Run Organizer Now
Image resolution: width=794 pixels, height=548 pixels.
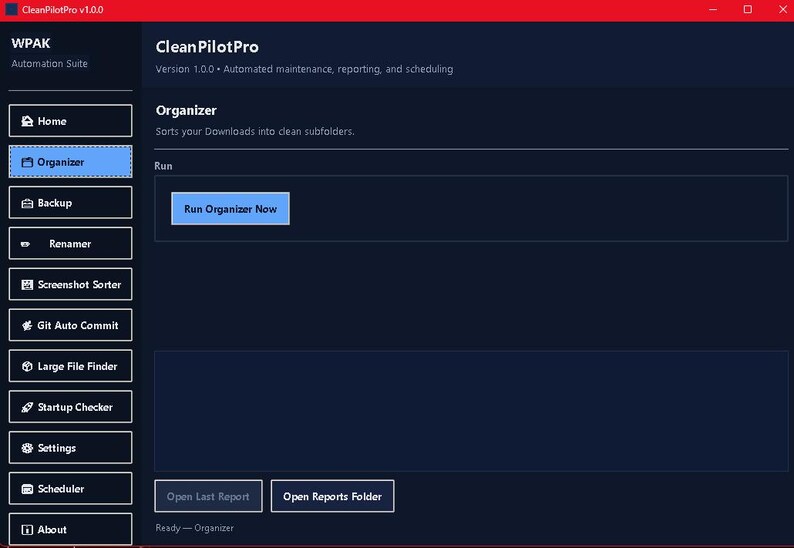(230, 209)
